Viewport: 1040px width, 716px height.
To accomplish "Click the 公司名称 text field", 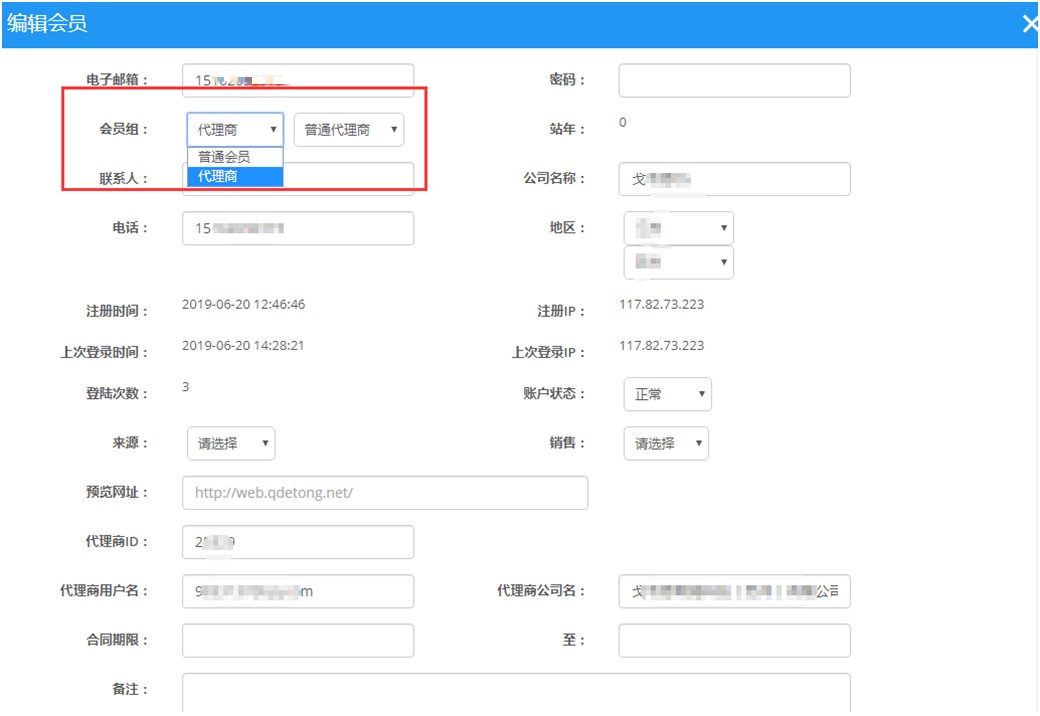I will click(734, 179).
